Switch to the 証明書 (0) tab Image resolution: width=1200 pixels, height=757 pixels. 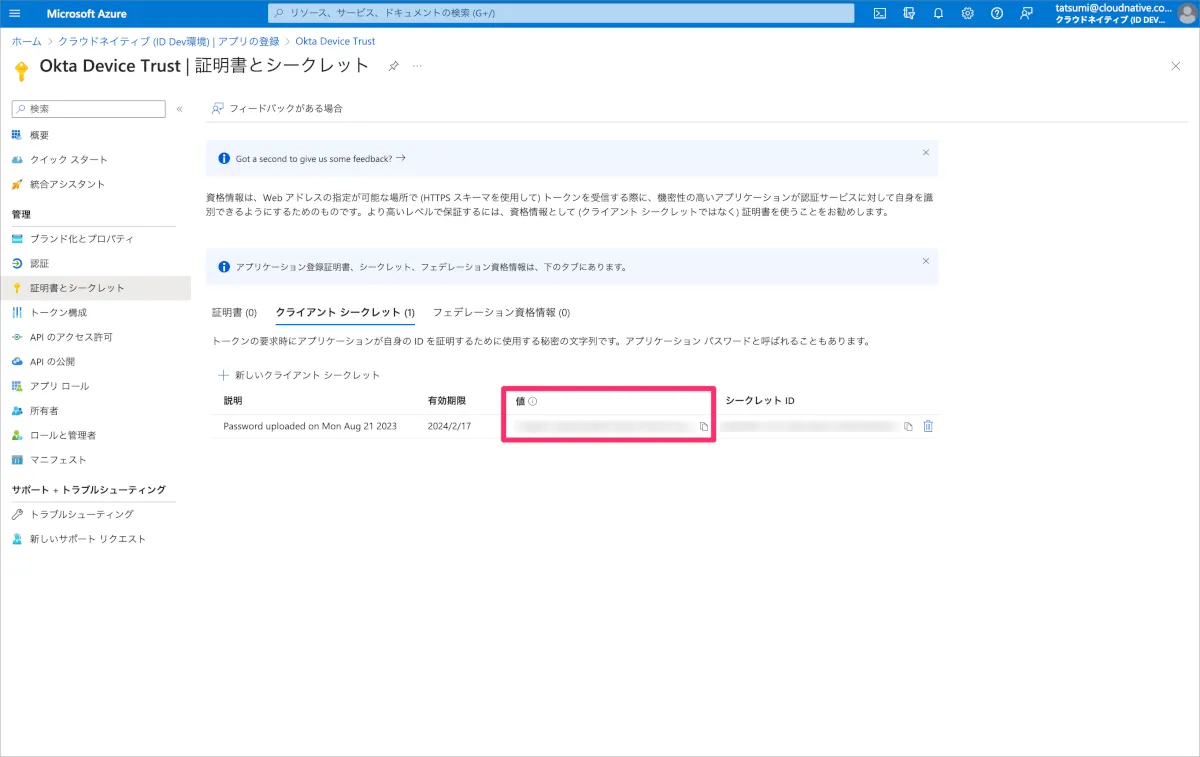[x=234, y=312]
